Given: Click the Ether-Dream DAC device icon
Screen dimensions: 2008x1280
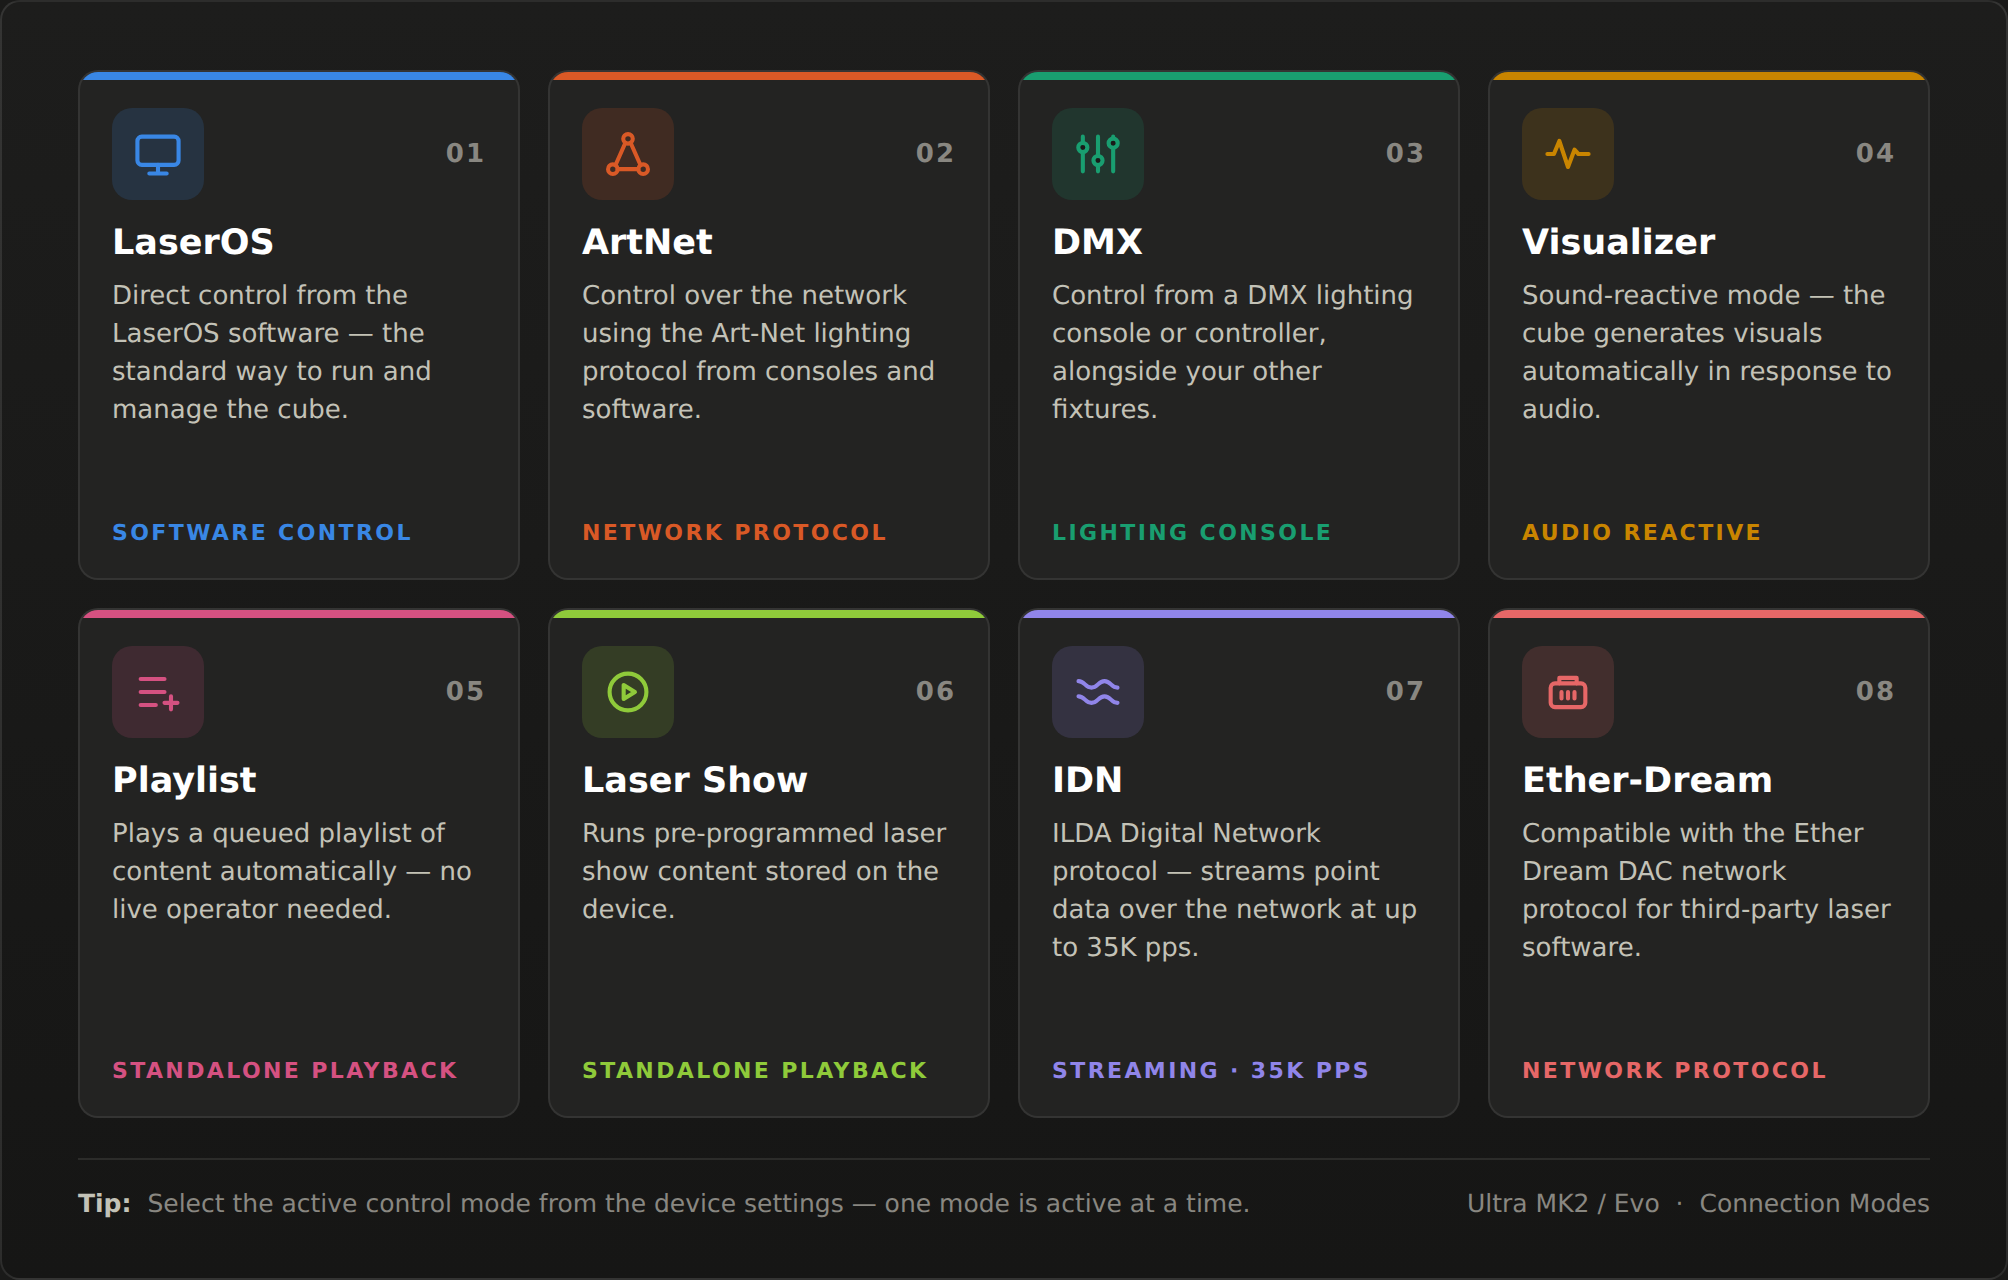Looking at the screenshot, I should point(1568,692).
